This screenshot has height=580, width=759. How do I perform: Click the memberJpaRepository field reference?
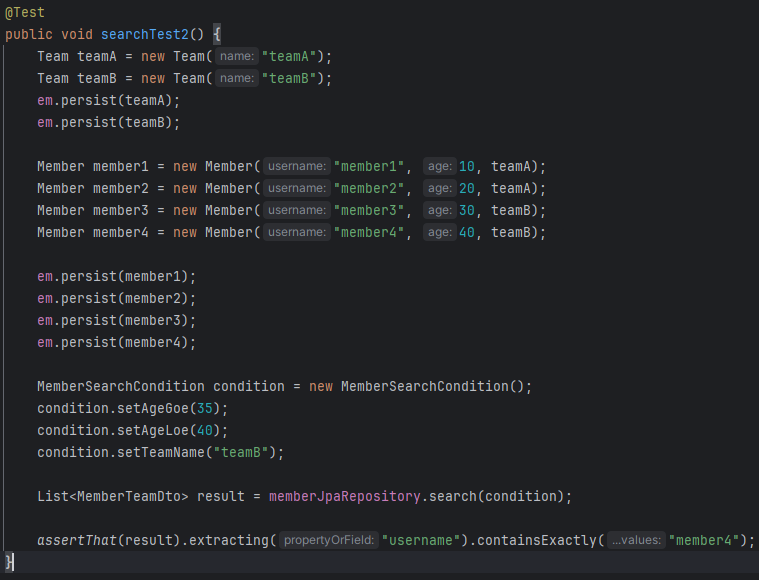tap(345, 497)
